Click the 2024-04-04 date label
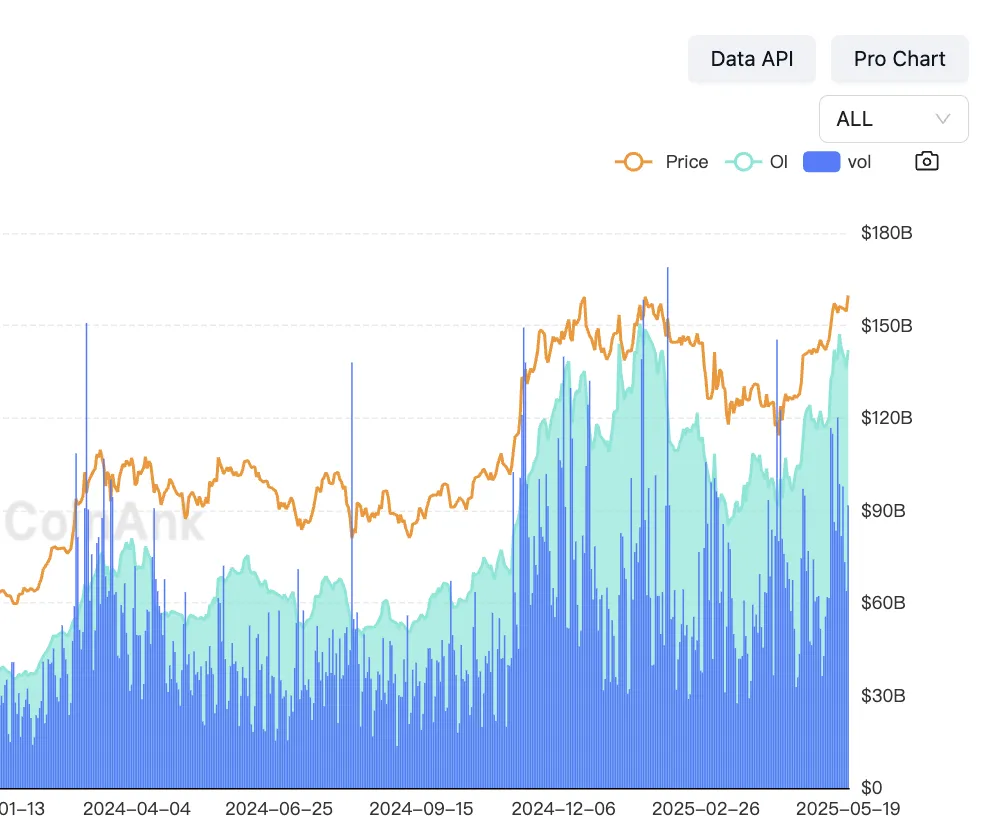 [x=137, y=809]
